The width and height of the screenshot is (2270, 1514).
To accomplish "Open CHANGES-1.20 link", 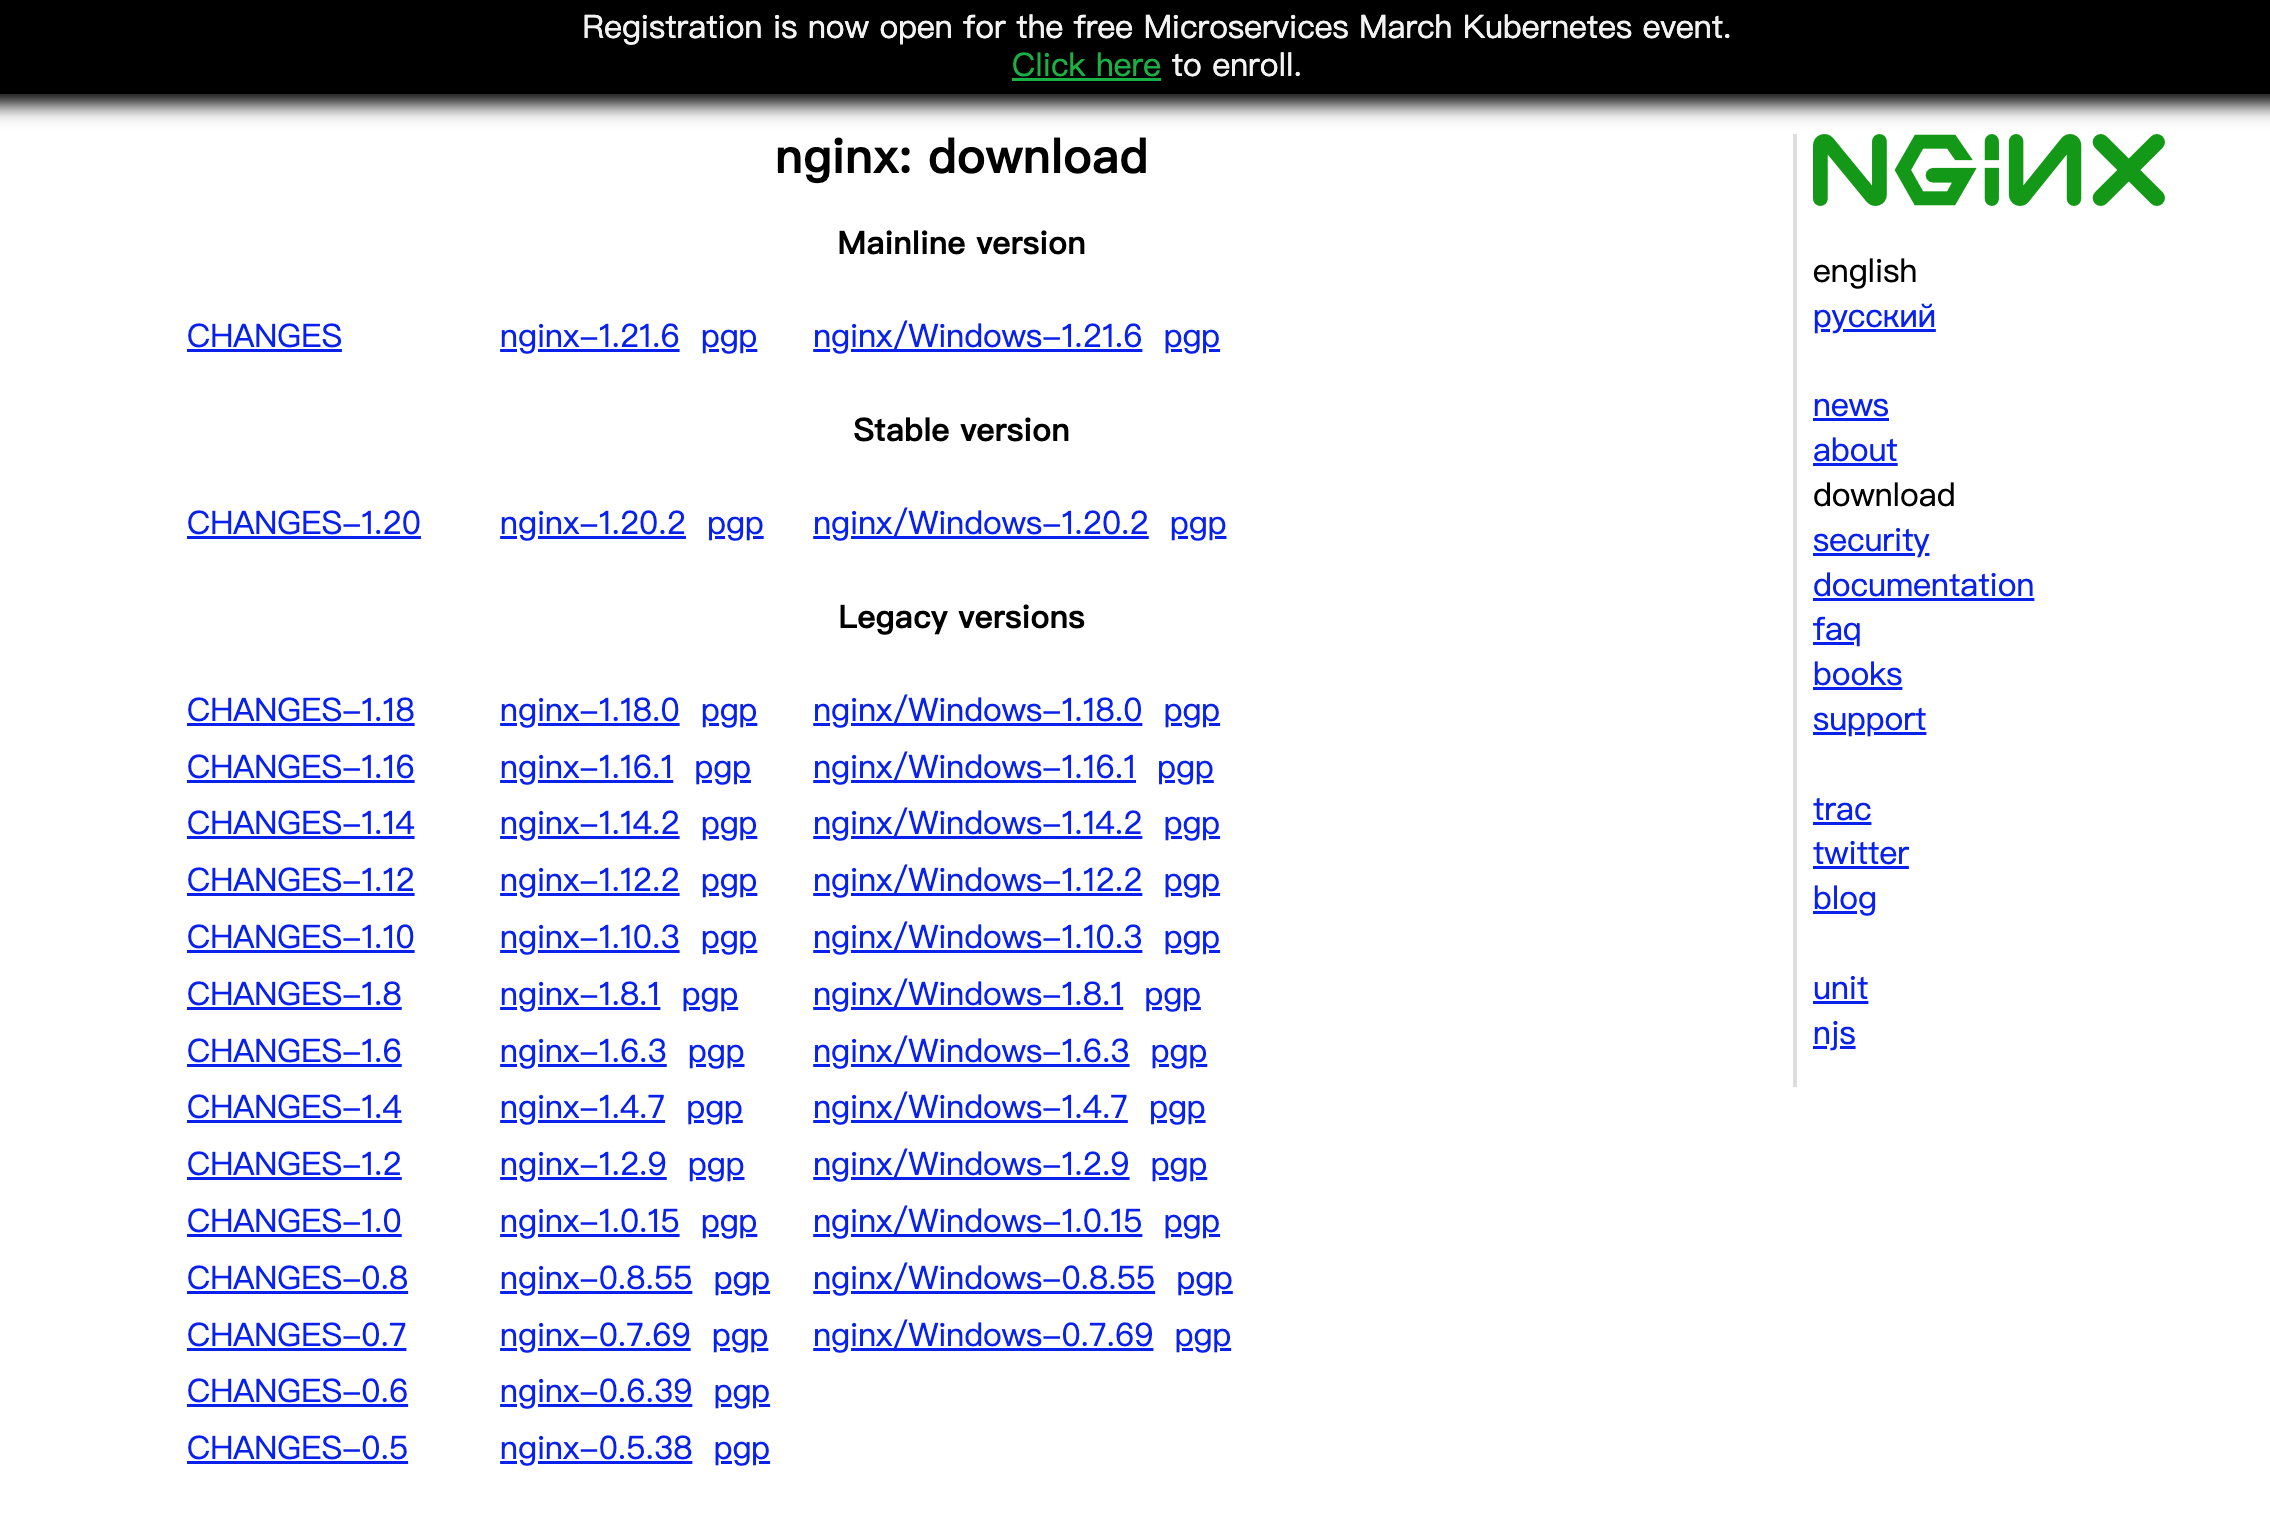I will (x=304, y=523).
